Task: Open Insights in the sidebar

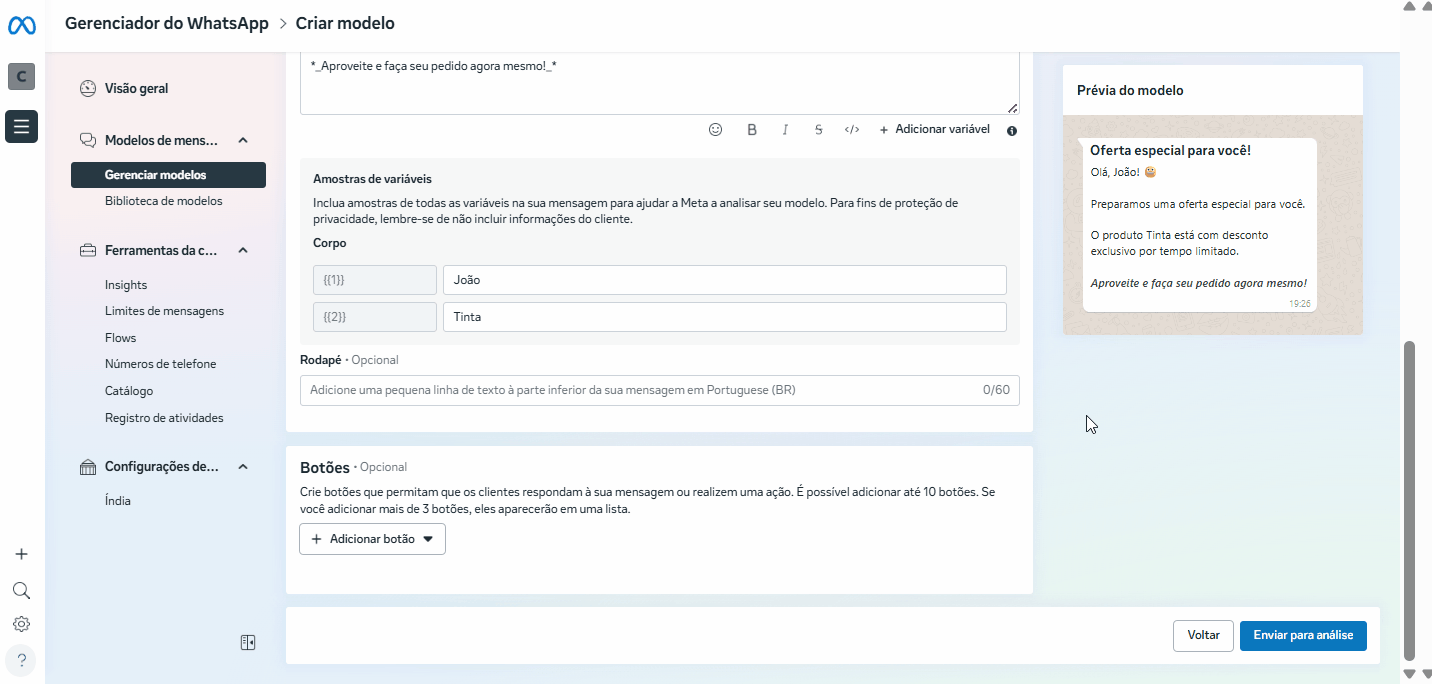Action: click(126, 285)
